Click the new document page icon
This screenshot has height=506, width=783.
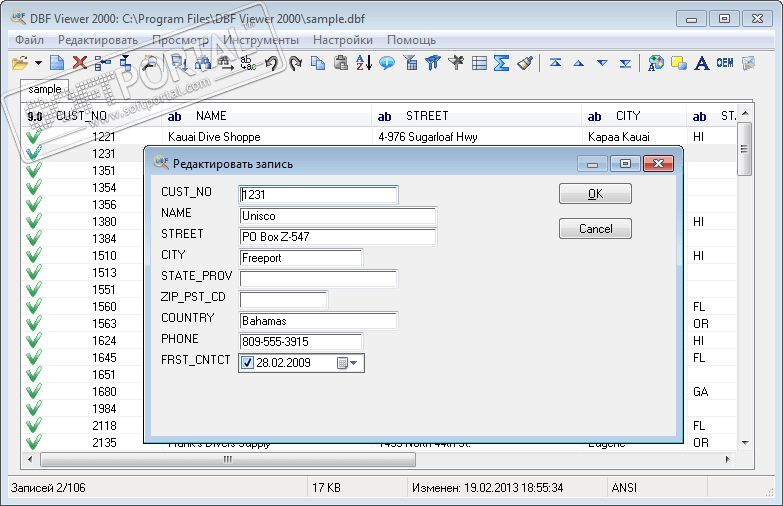(x=57, y=63)
